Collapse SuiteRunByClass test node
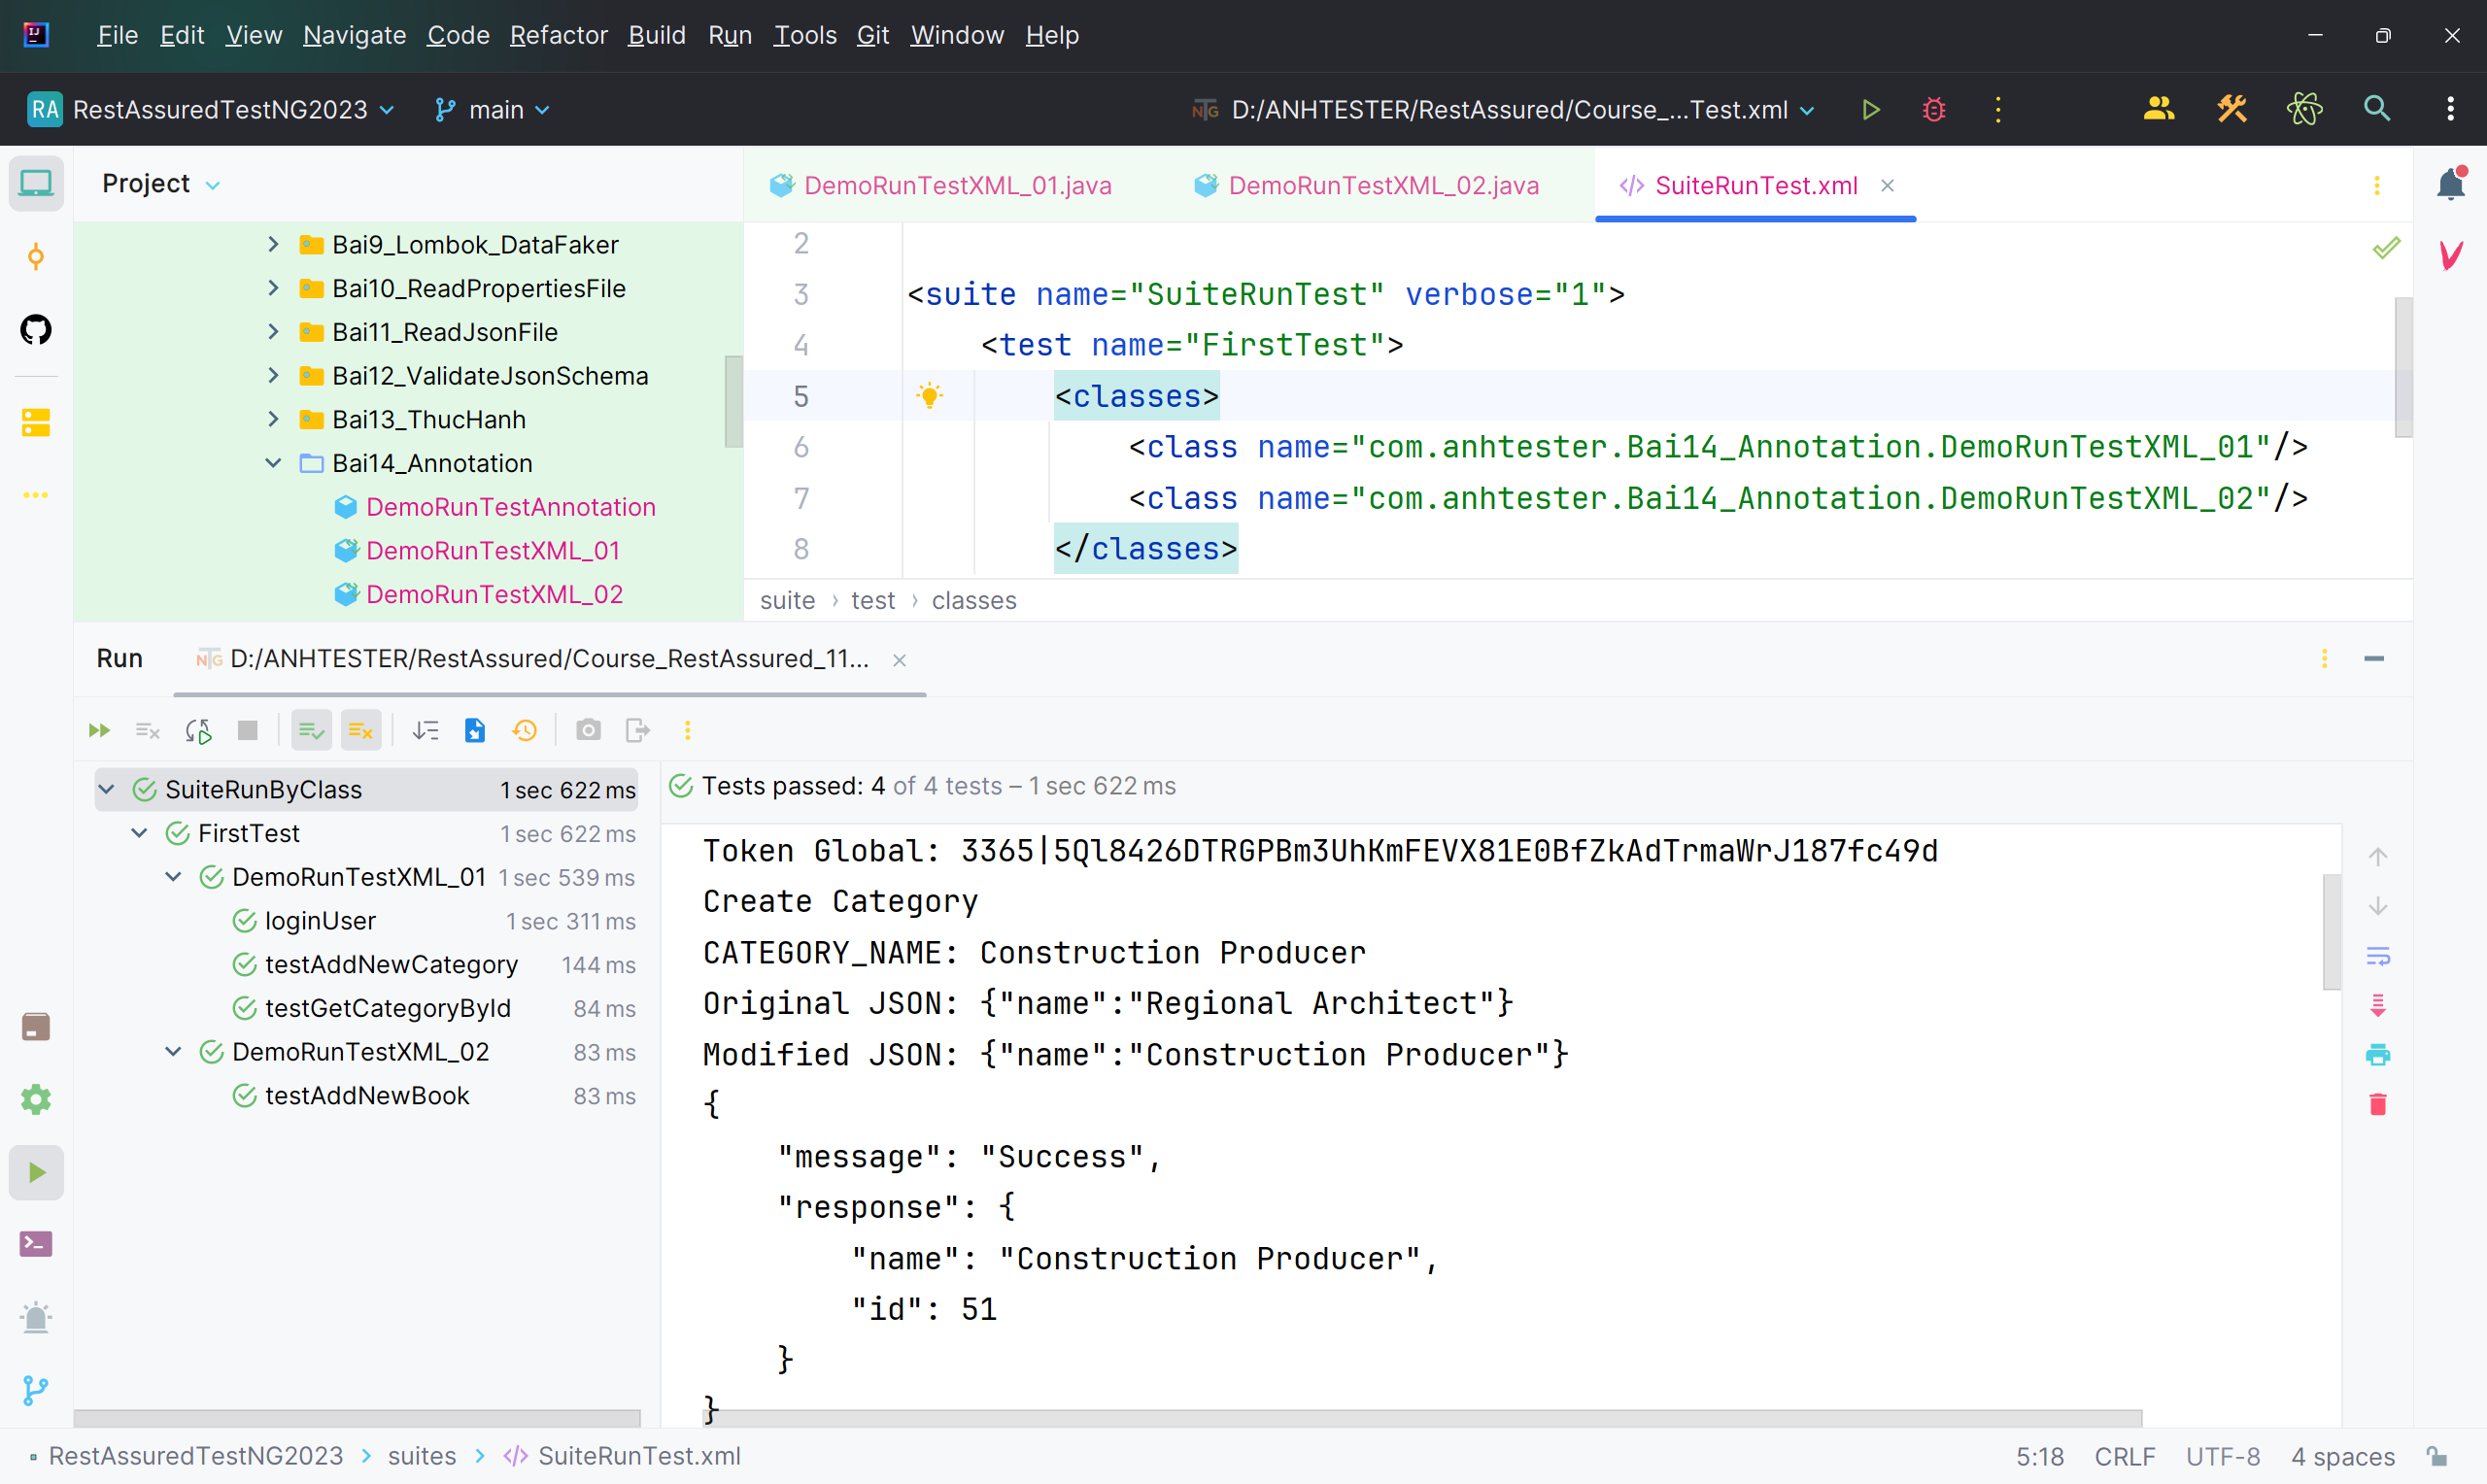Viewport: 2487px width, 1484px height. point(107,790)
